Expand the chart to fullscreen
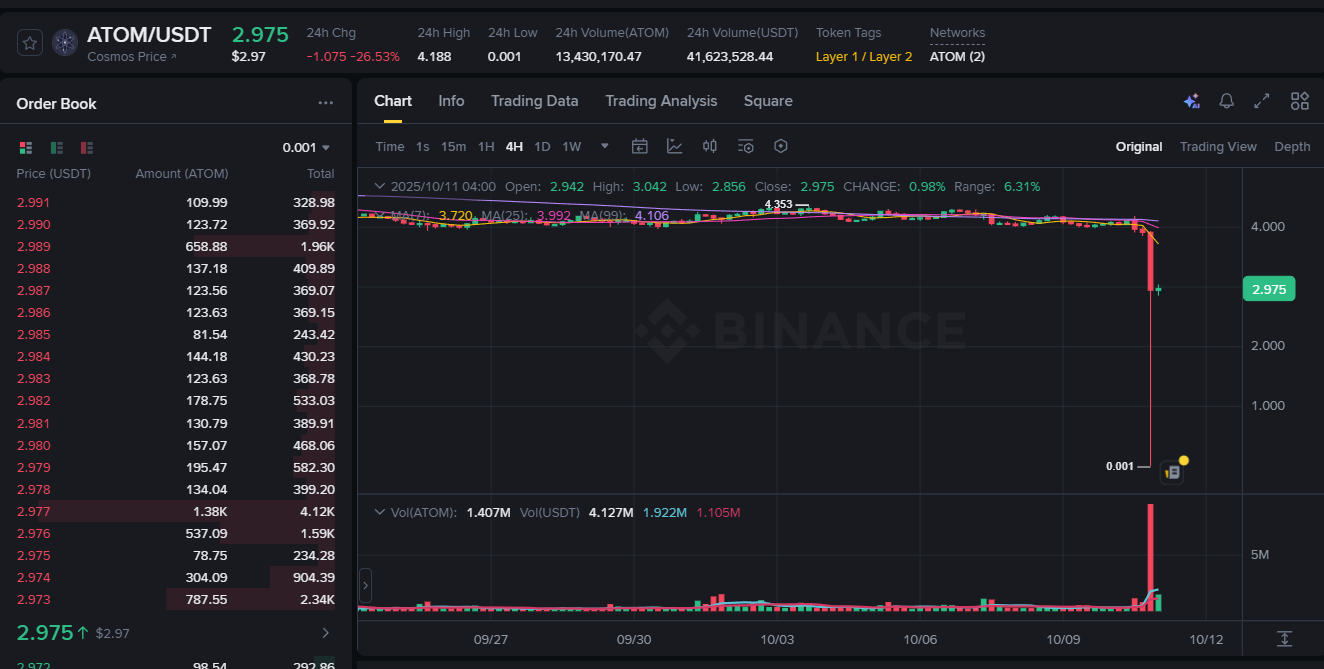1324x669 pixels. [1262, 101]
